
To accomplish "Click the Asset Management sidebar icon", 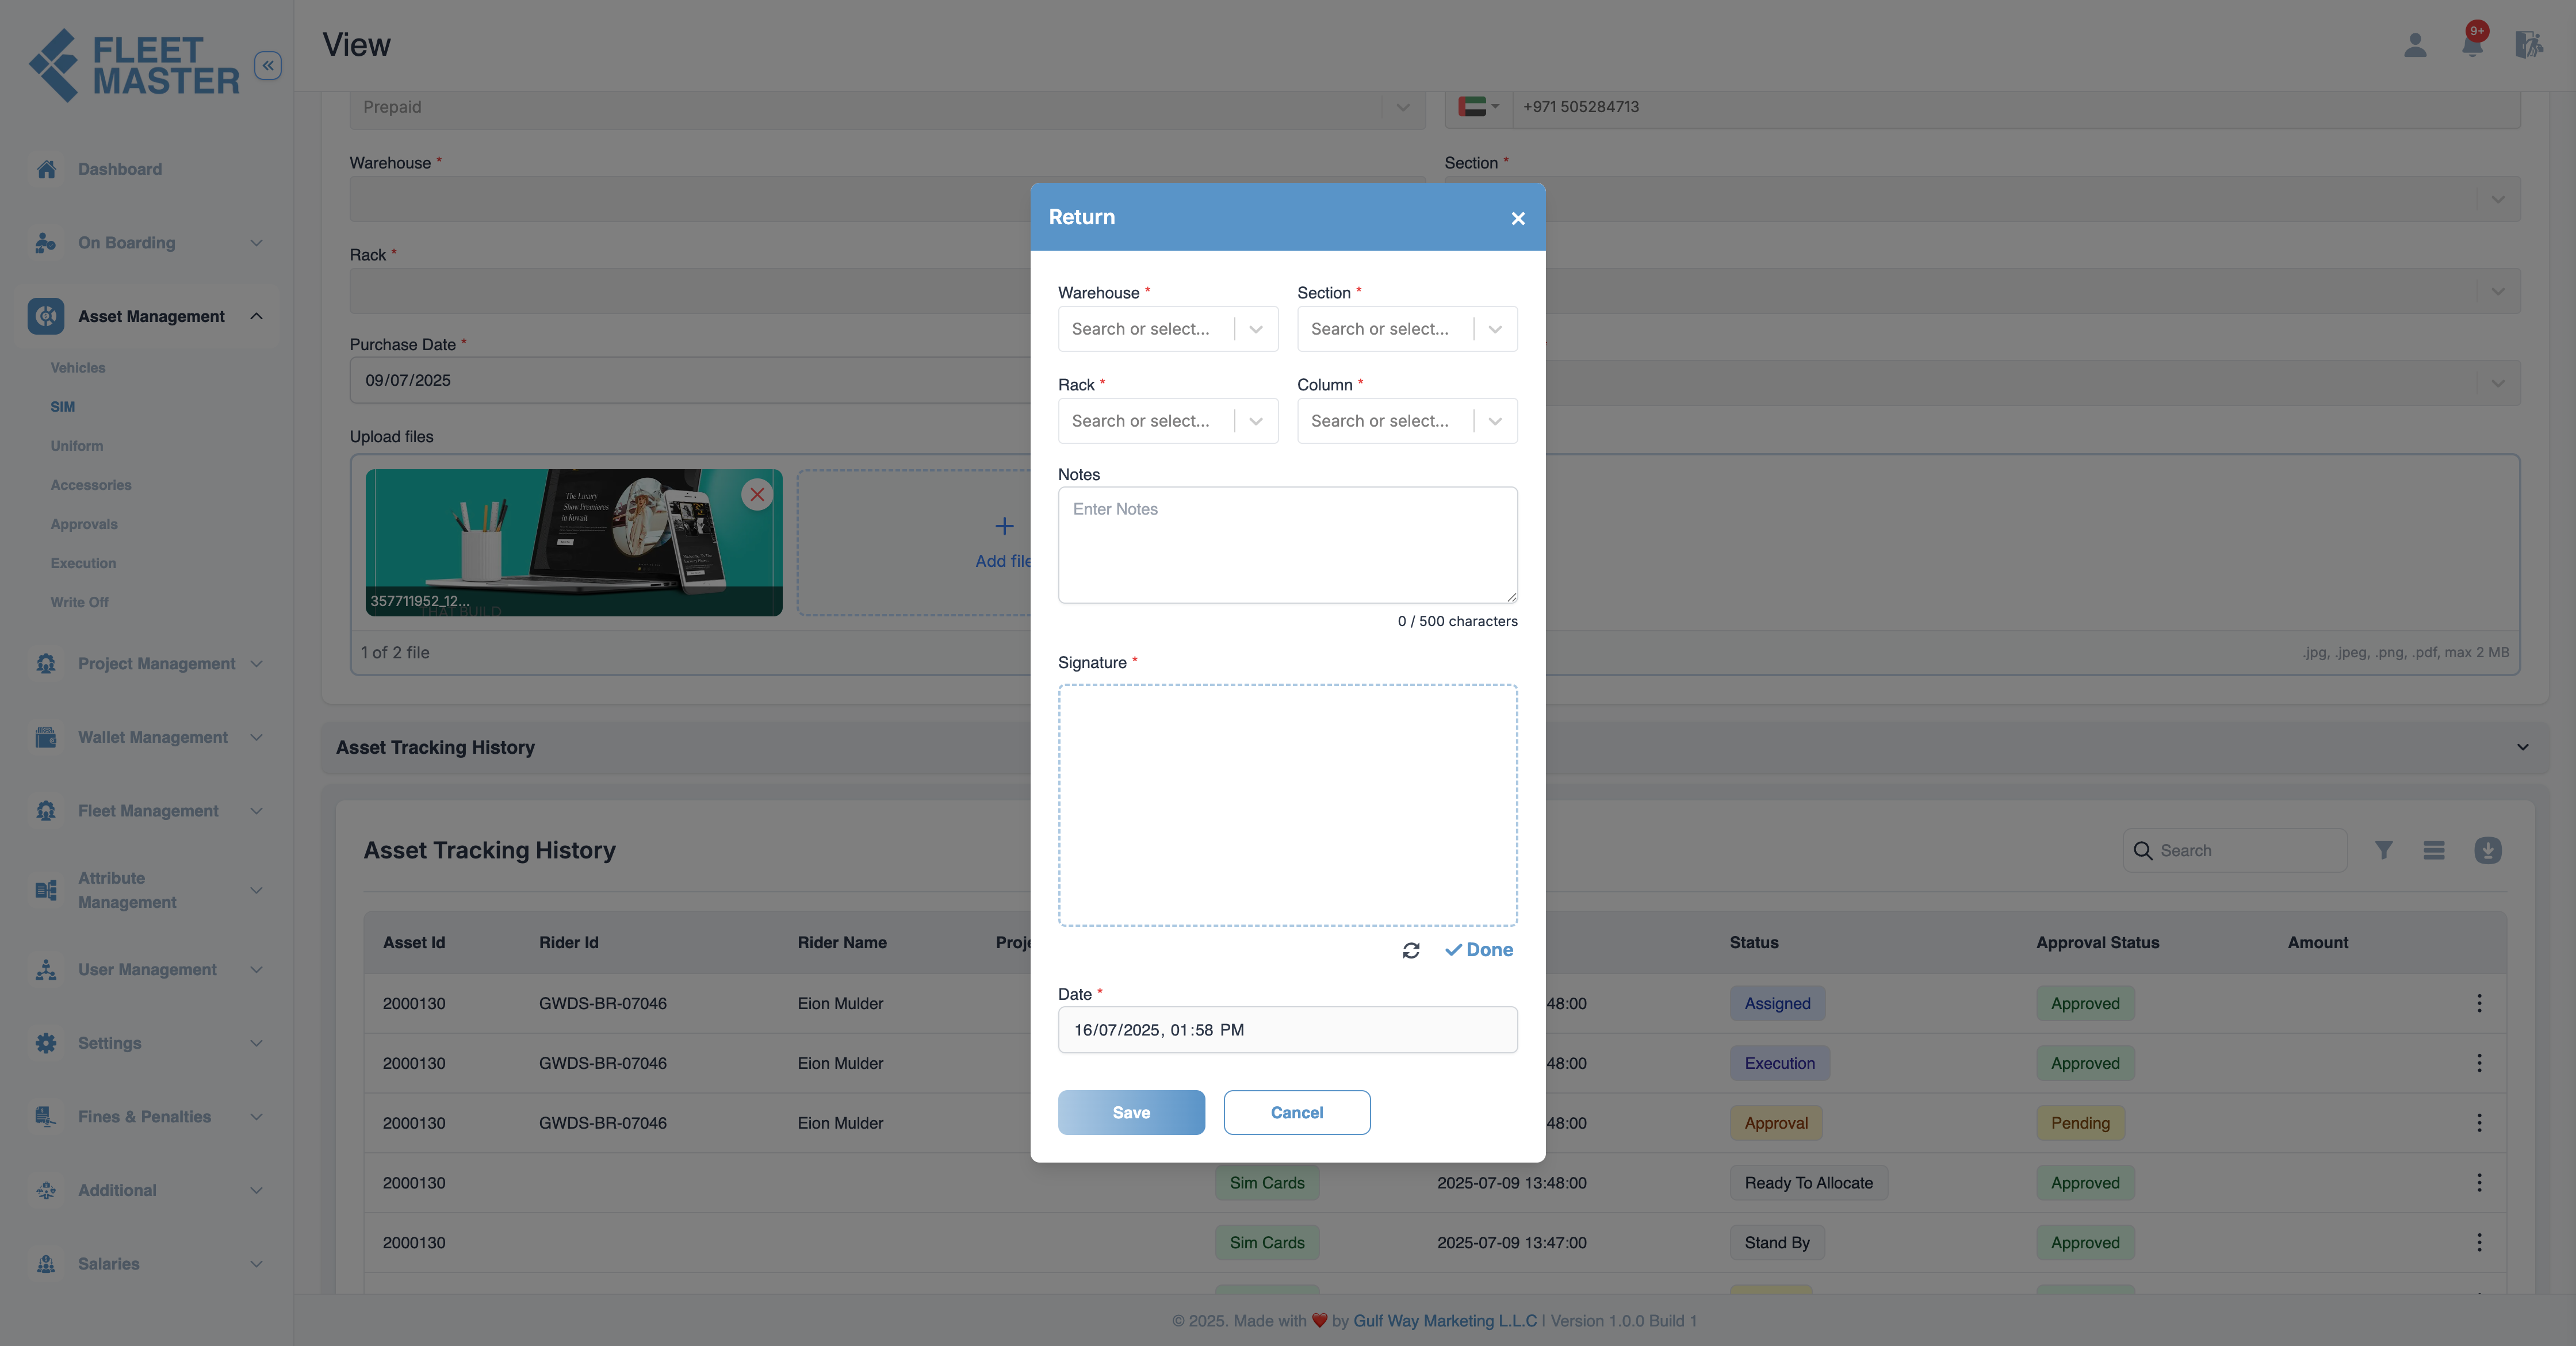I will pyautogui.click(x=46, y=316).
